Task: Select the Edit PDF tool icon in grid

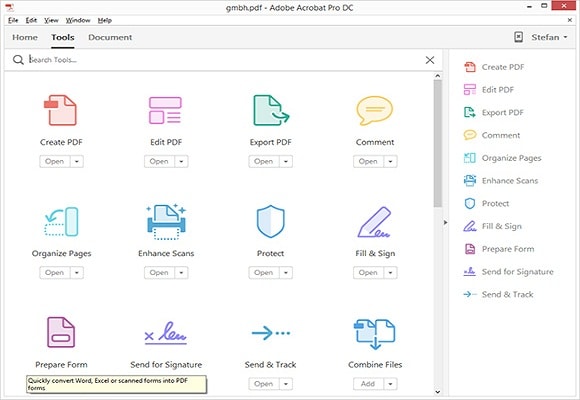Action: pos(165,110)
